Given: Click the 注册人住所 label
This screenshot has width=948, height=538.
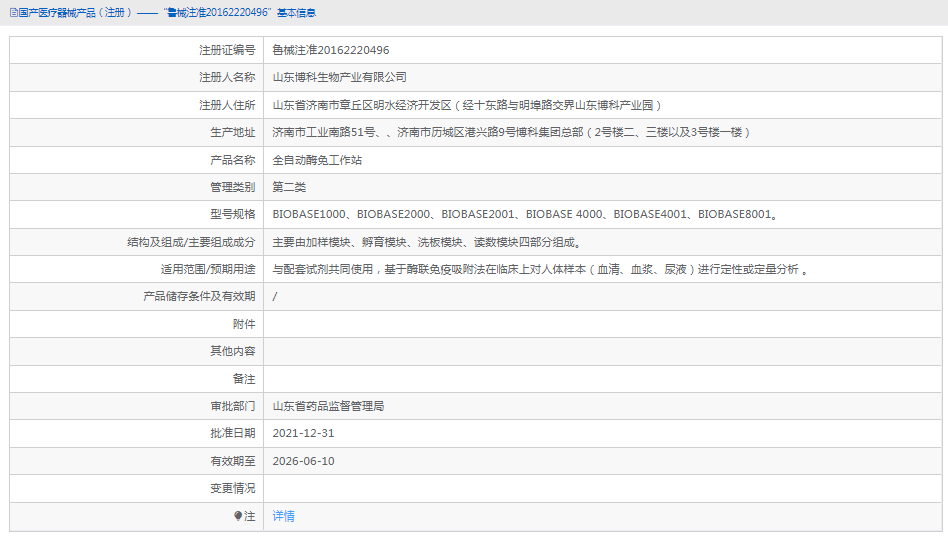Looking at the screenshot, I should click(x=227, y=105).
